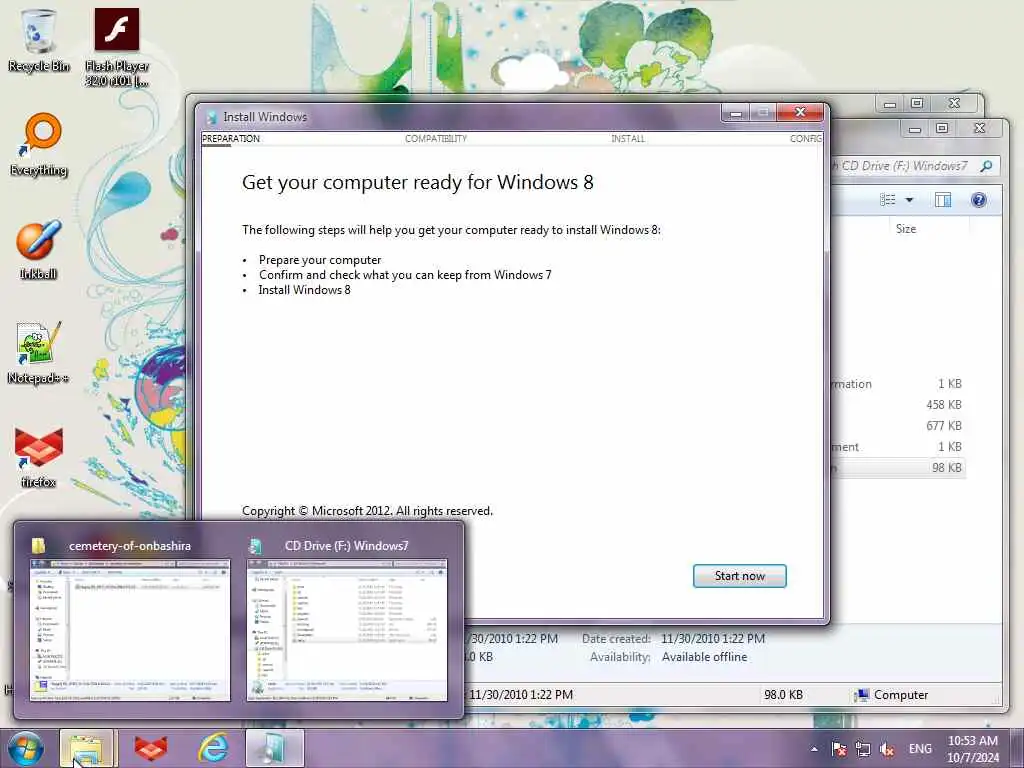
Task: Select the file row with size 677 KB
Action: (899, 426)
